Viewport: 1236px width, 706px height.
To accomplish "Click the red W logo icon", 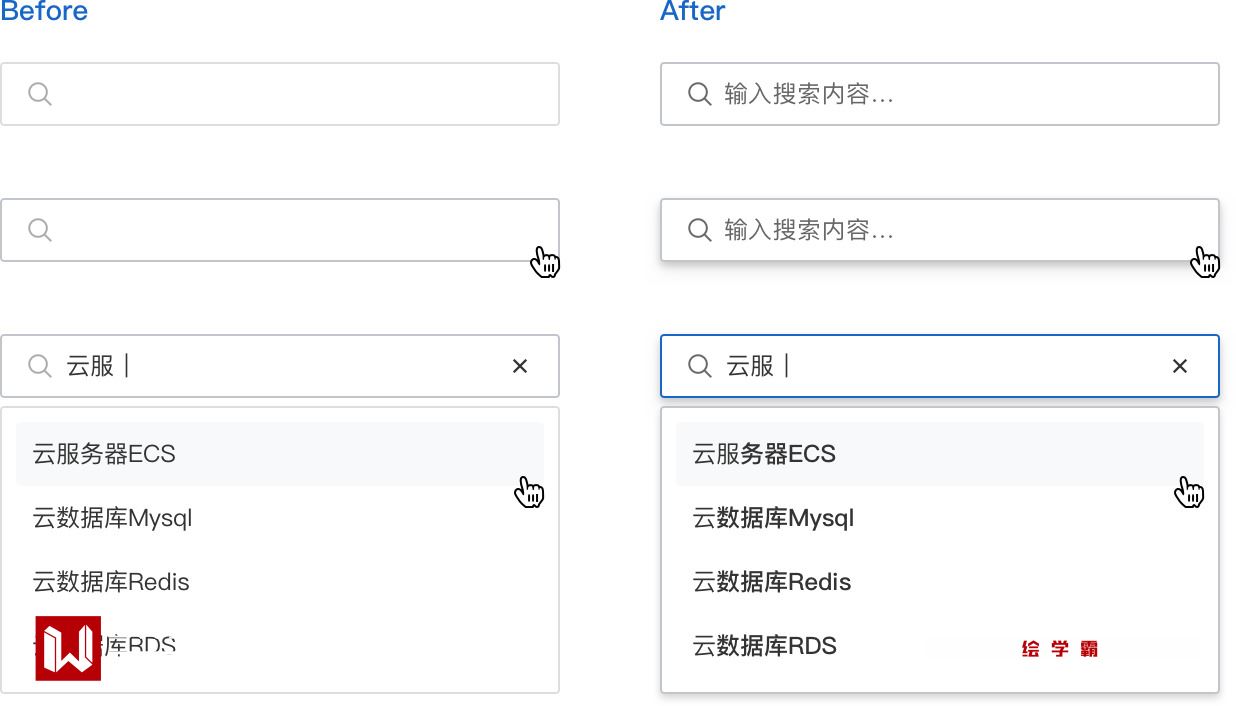I will [x=68, y=648].
